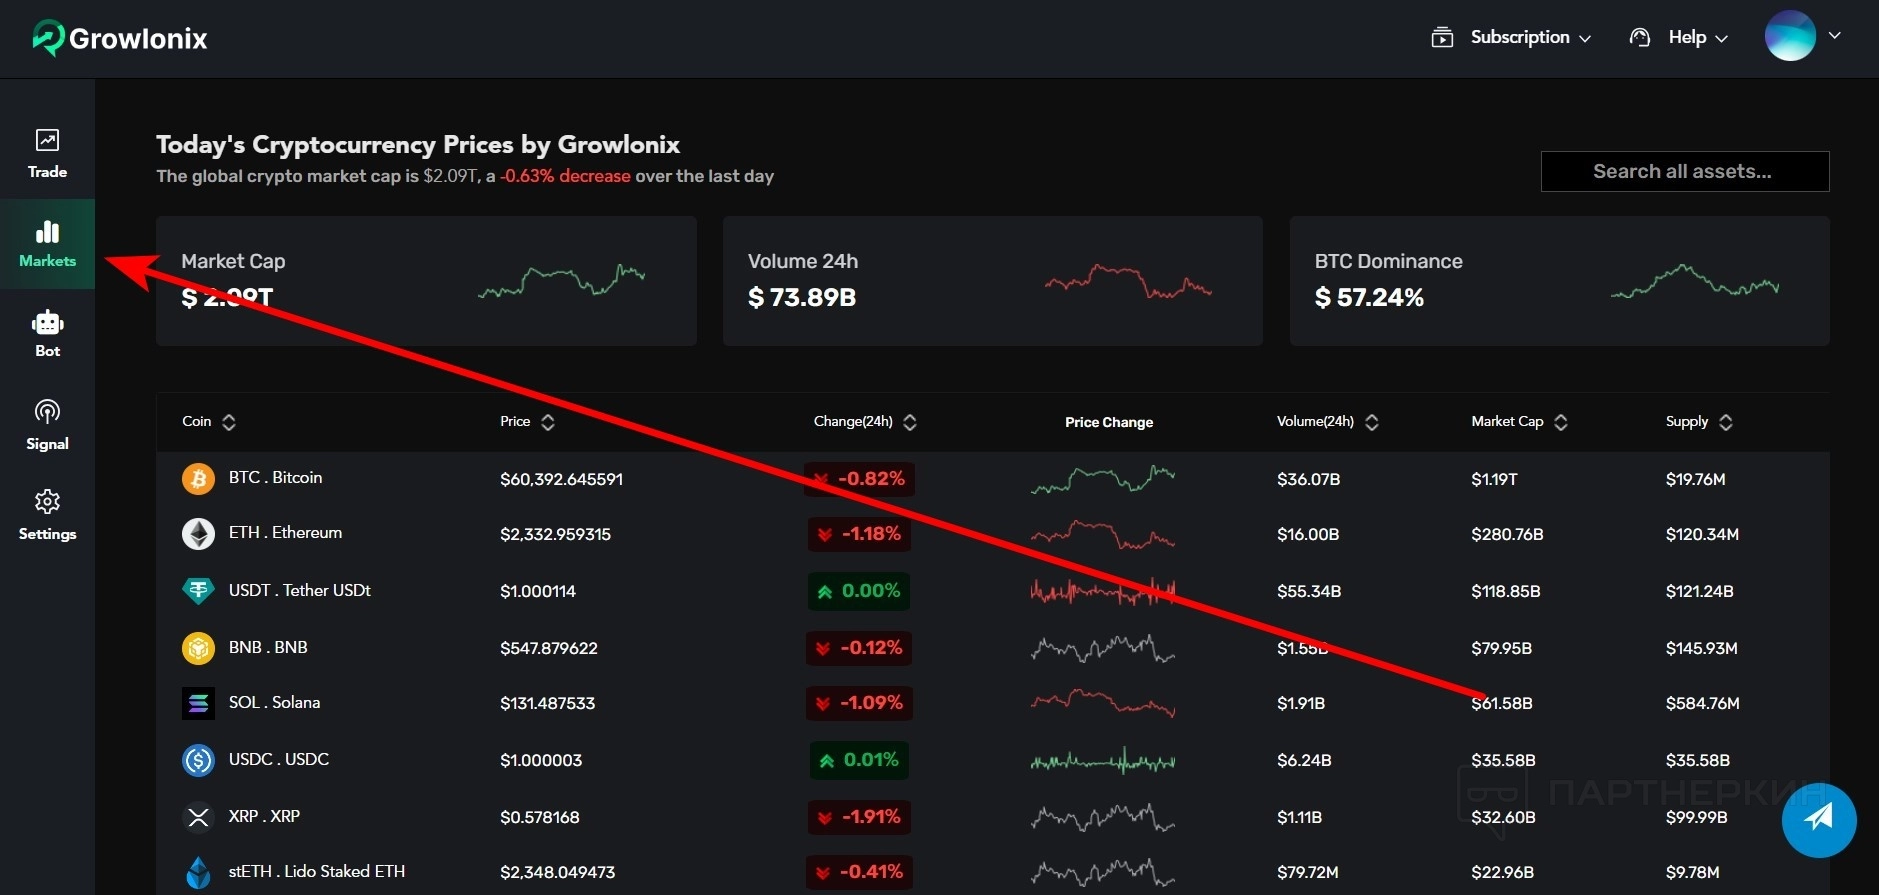Open the profile avatar dropdown

1802,36
